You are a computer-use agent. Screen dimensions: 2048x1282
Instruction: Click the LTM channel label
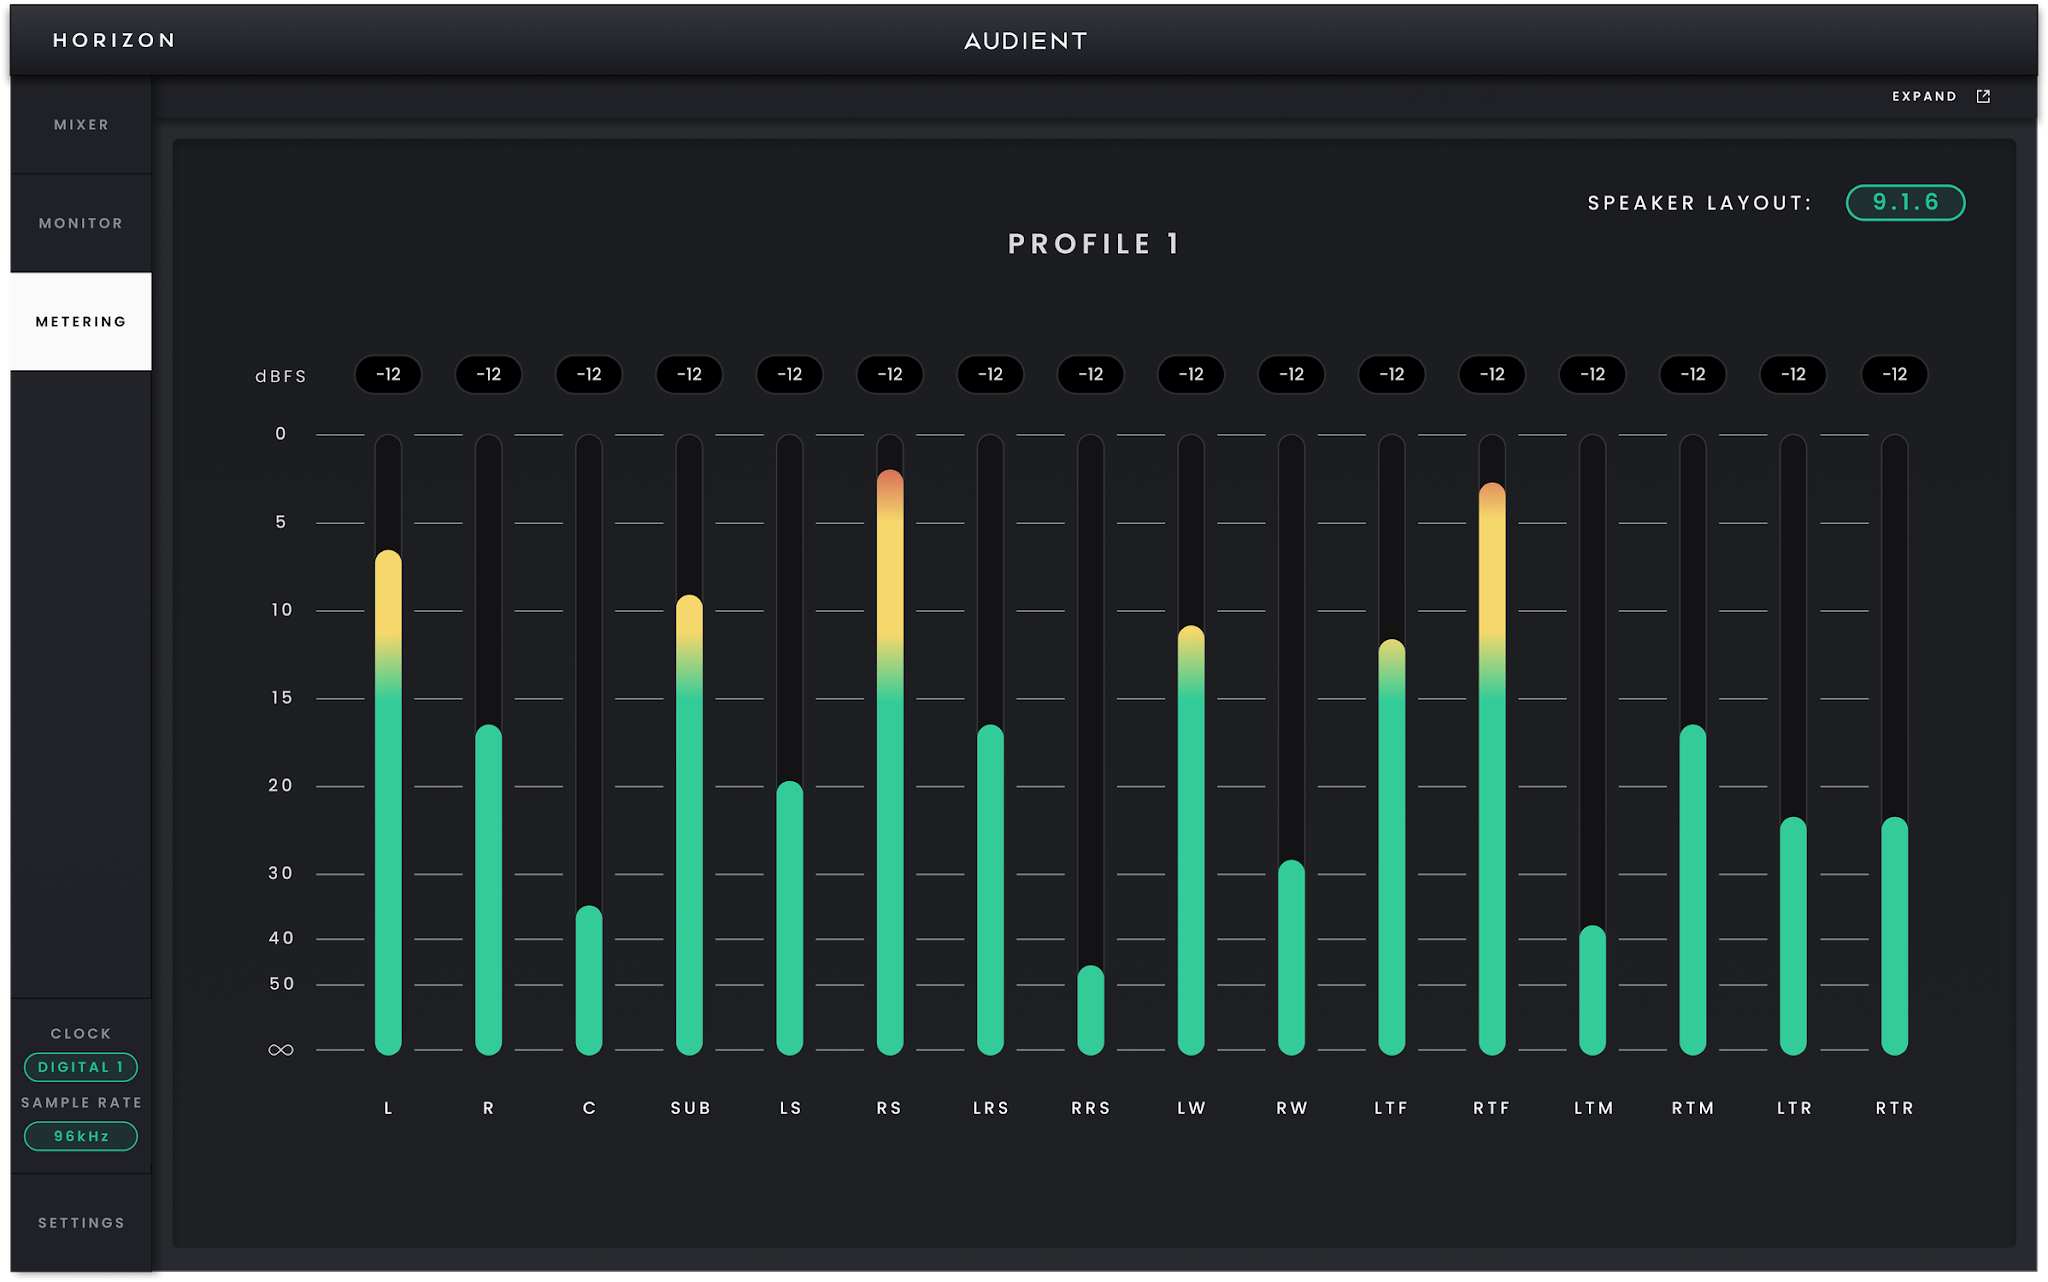pos(1593,1108)
